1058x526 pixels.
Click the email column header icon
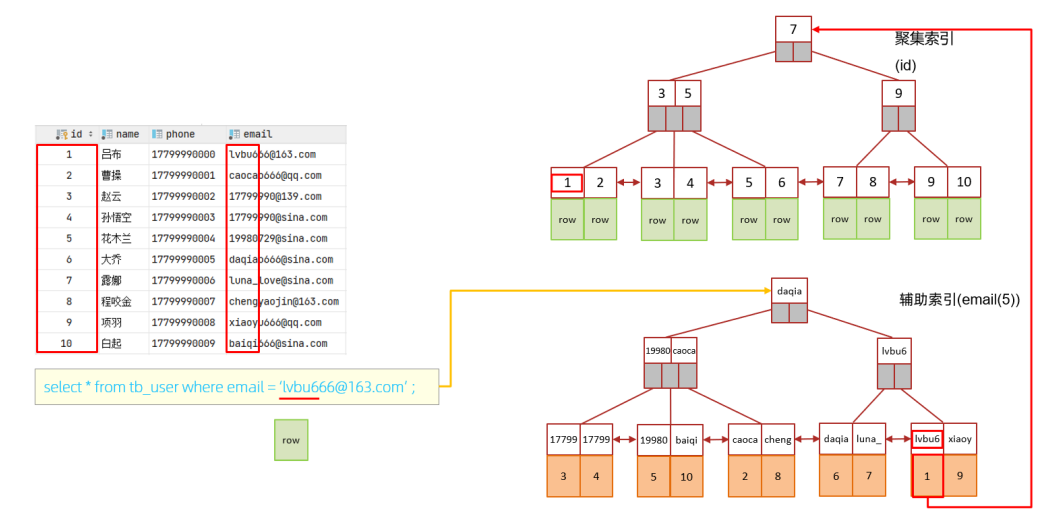(234, 134)
